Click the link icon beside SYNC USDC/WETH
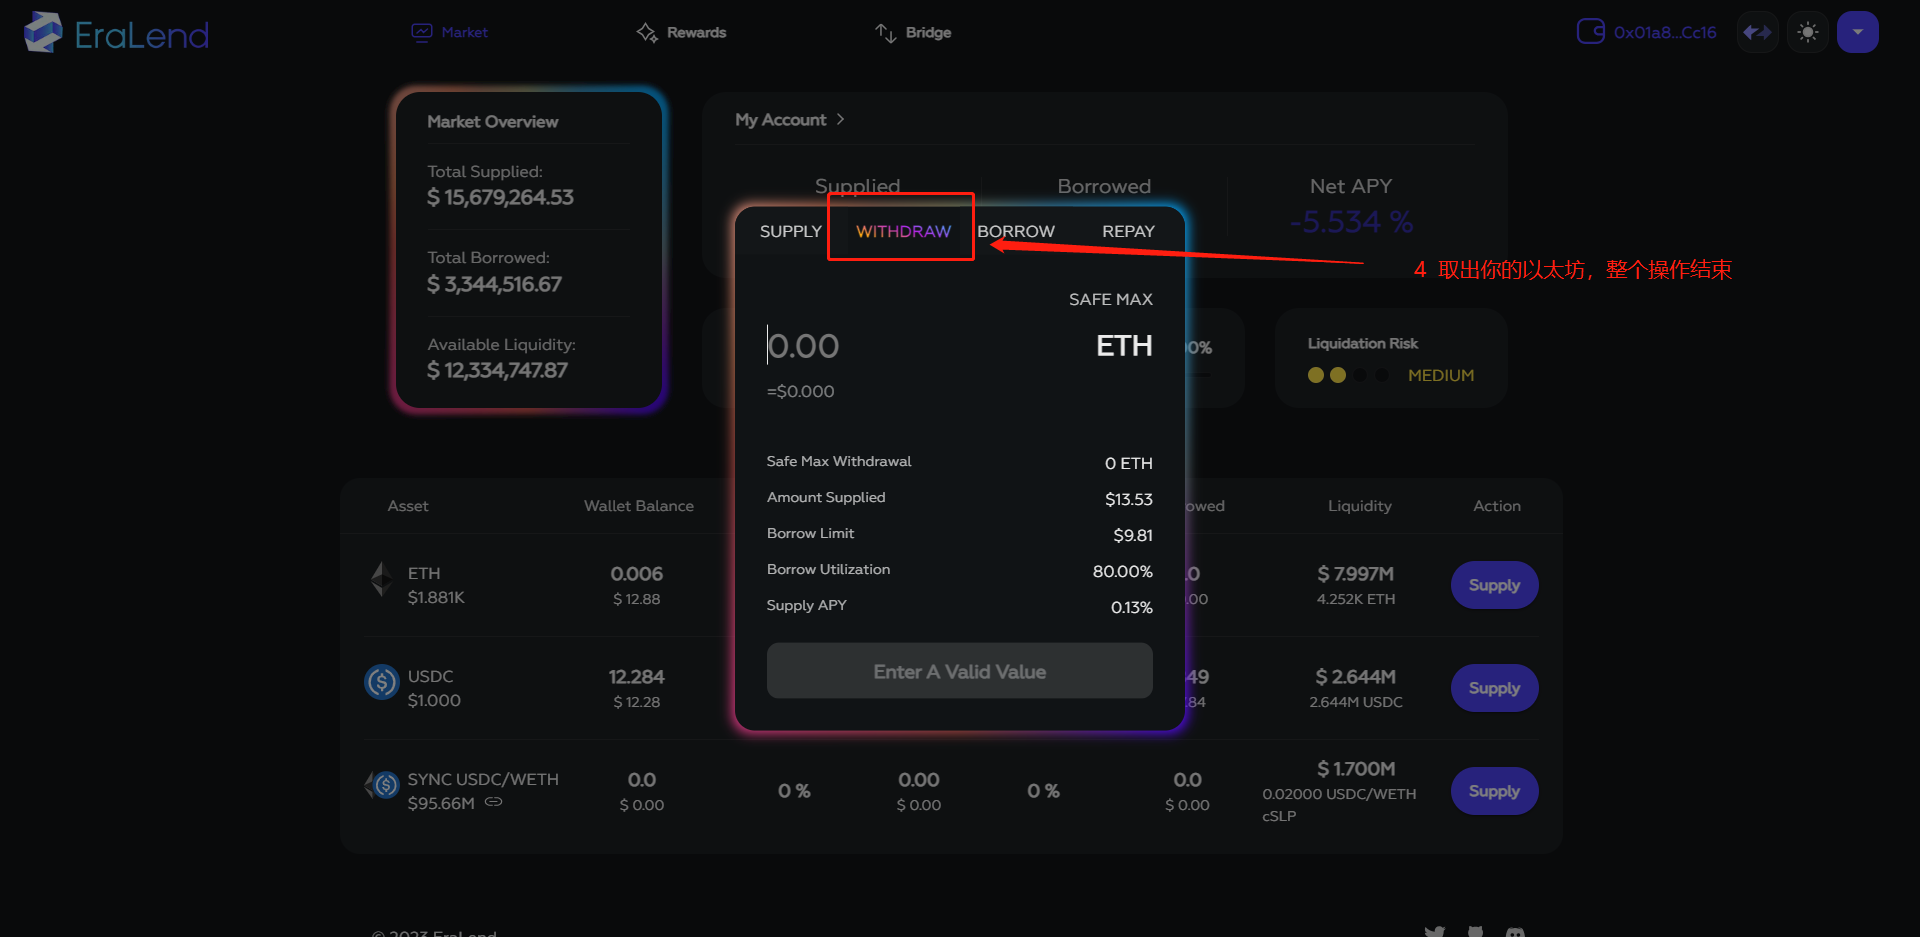This screenshot has height=937, width=1920. pos(492,801)
